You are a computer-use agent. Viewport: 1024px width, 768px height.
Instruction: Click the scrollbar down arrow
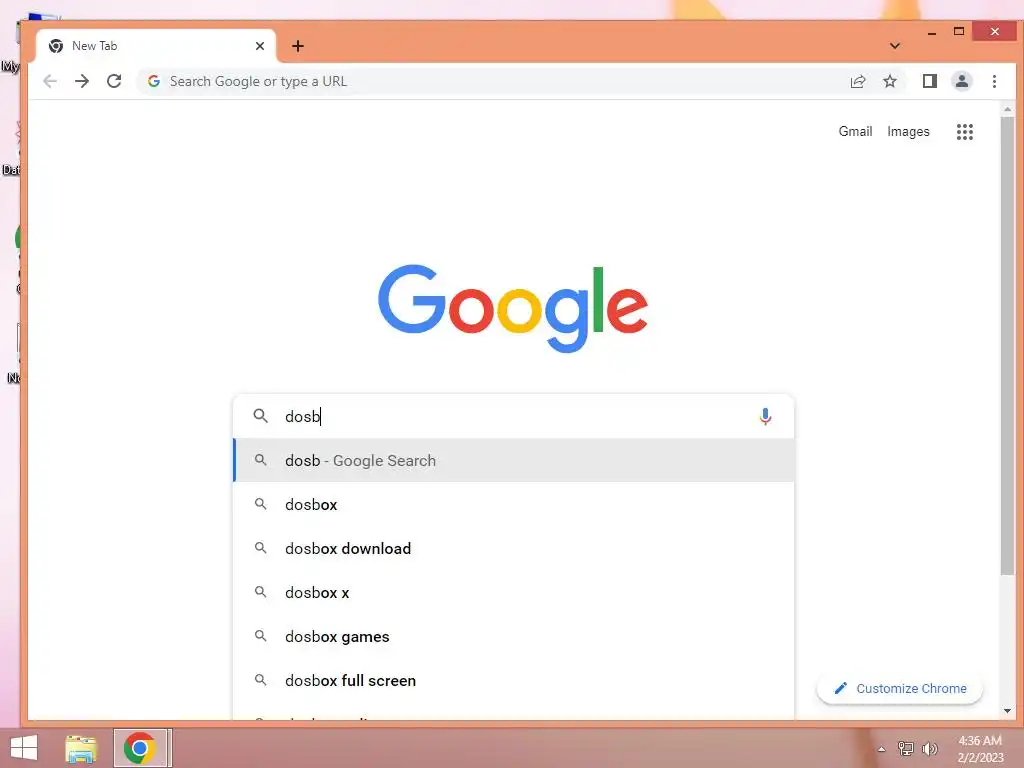coord(1007,711)
